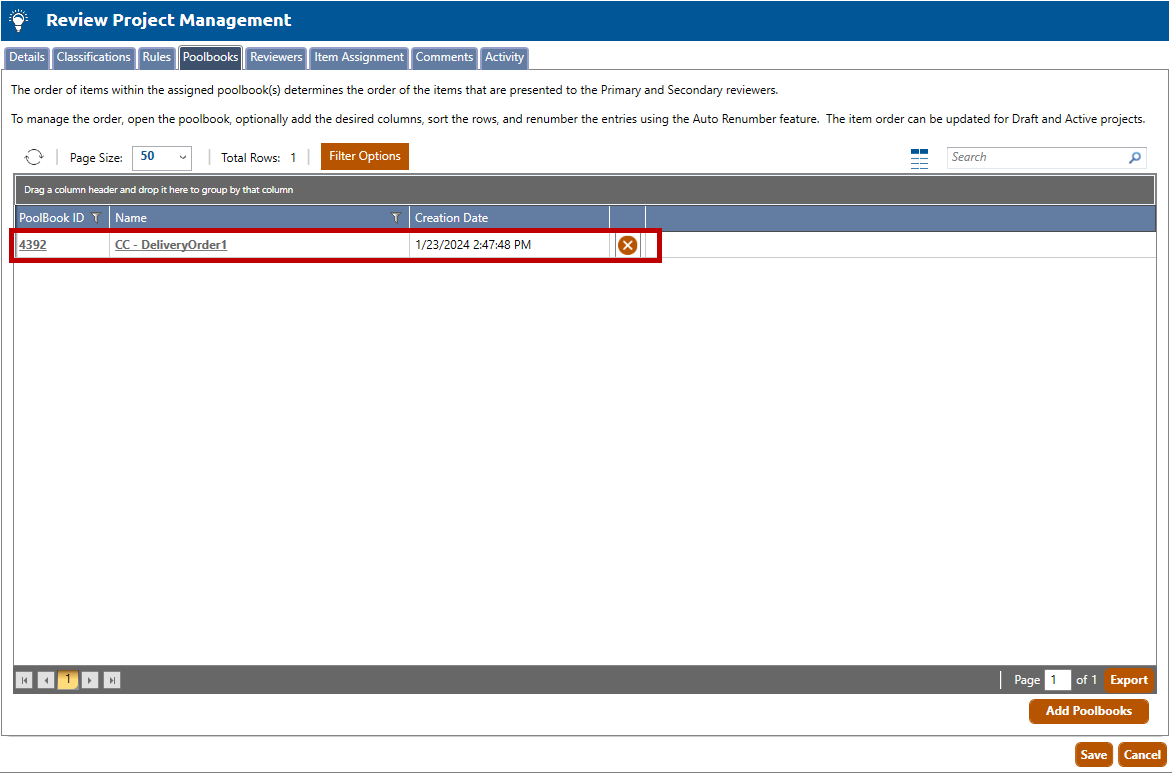Click the grid column layout icon
This screenshot has width=1172, height=773.
click(x=919, y=158)
